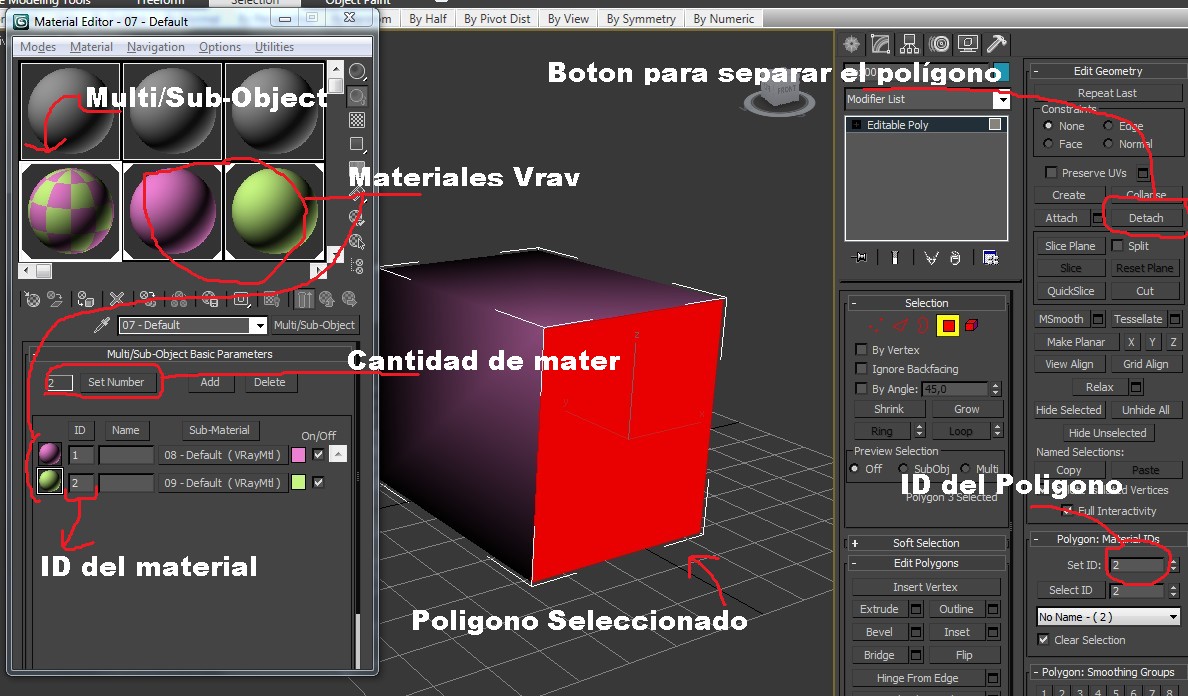Click Make Unique icon under modifier stack
The height and width of the screenshot is (696, 1188).
pos(931,258)
